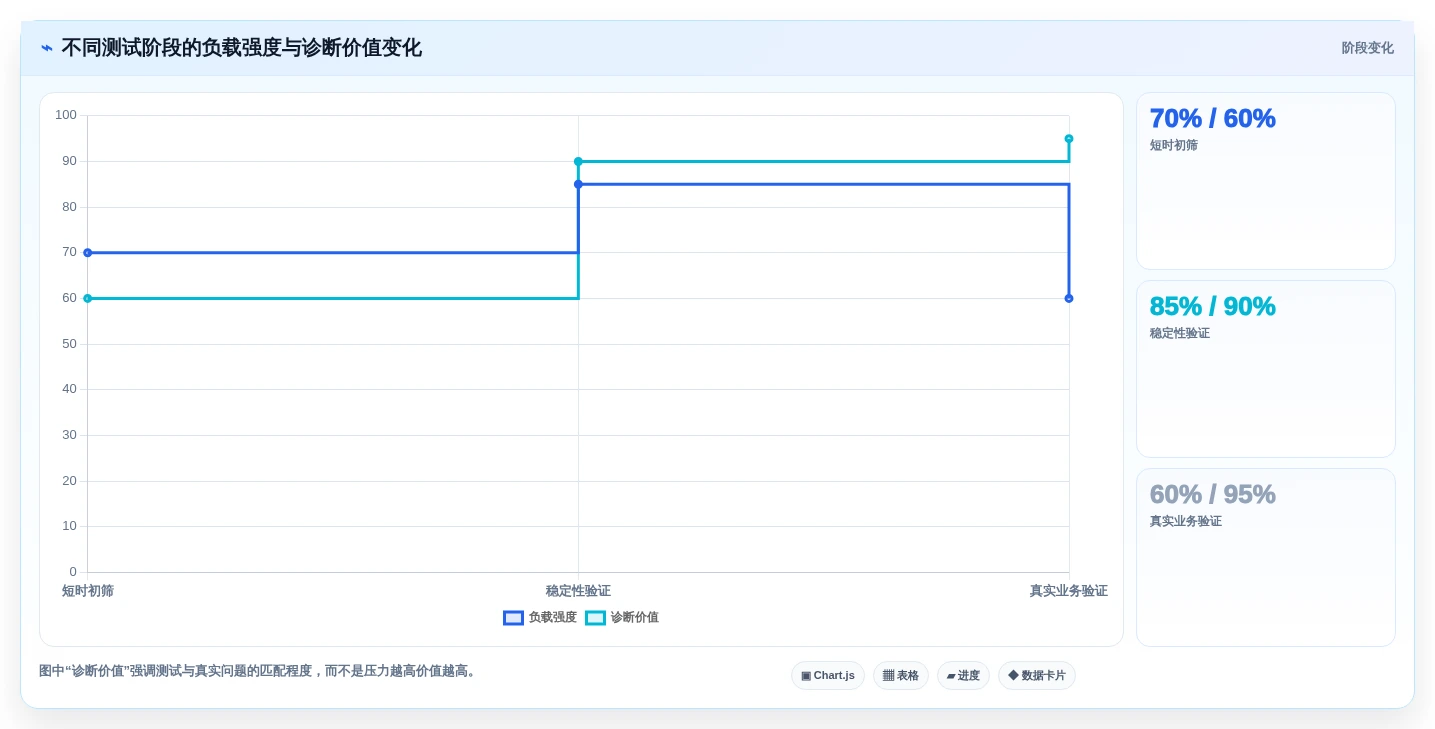This screenshot has height=729, width=1435.
Task: Open the 60% / 95% 真实业务验证 card
Action: click(x=1266, y=557)
